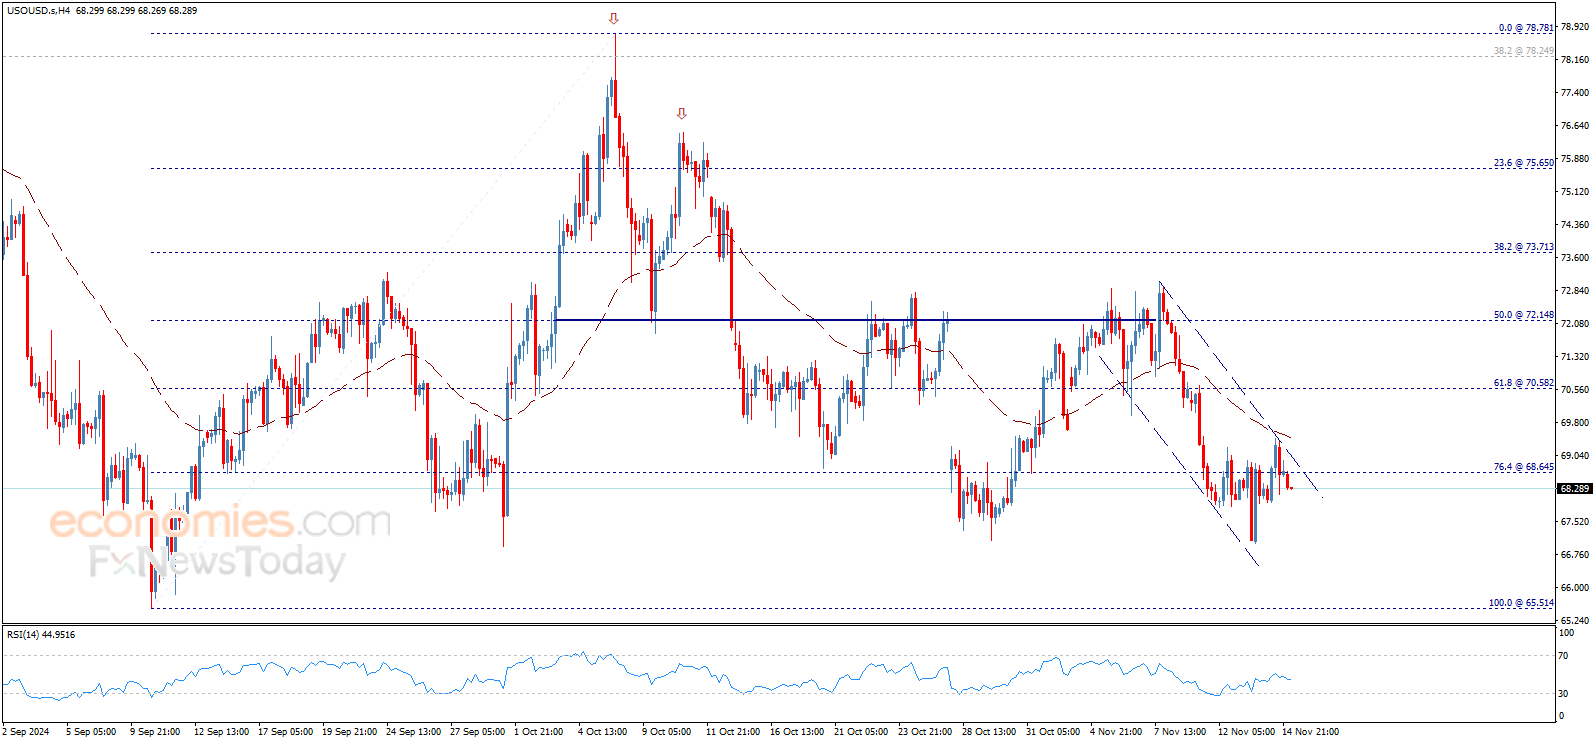Select the 50.0 @ 72.148 Fibonacci label
This screenshot has width=1596, height=743.
1524,315
